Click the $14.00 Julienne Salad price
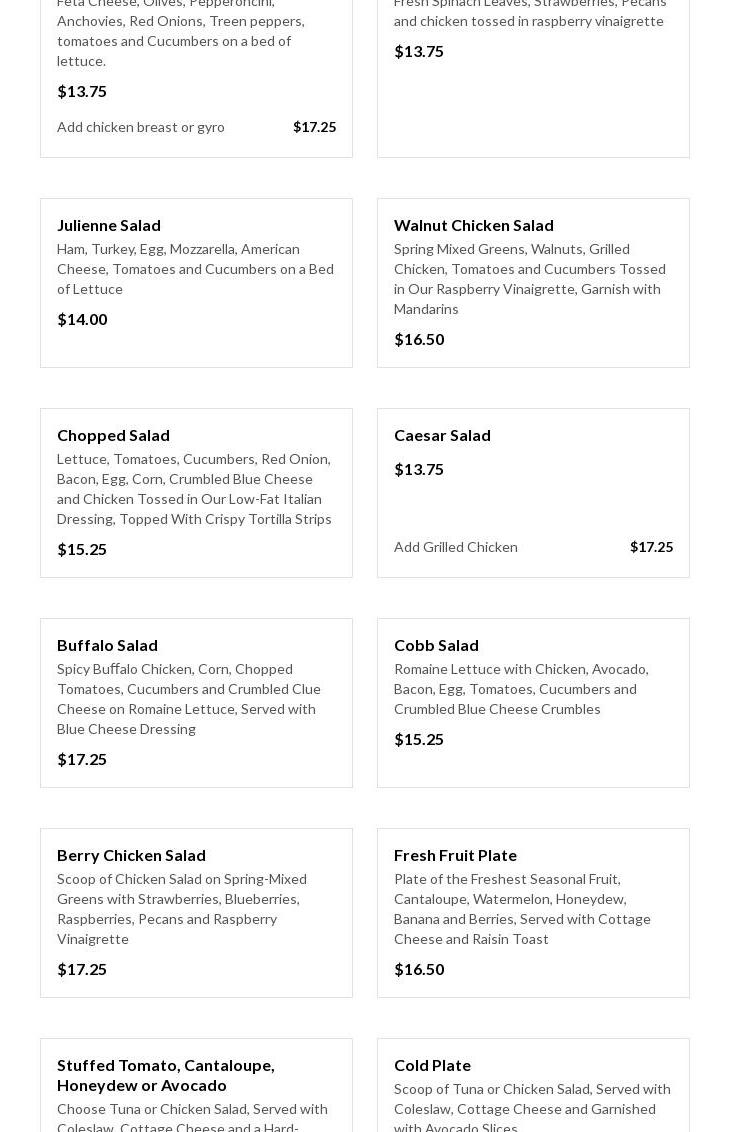Screen dimensions: 730x1132 click(x=82, y=319)
